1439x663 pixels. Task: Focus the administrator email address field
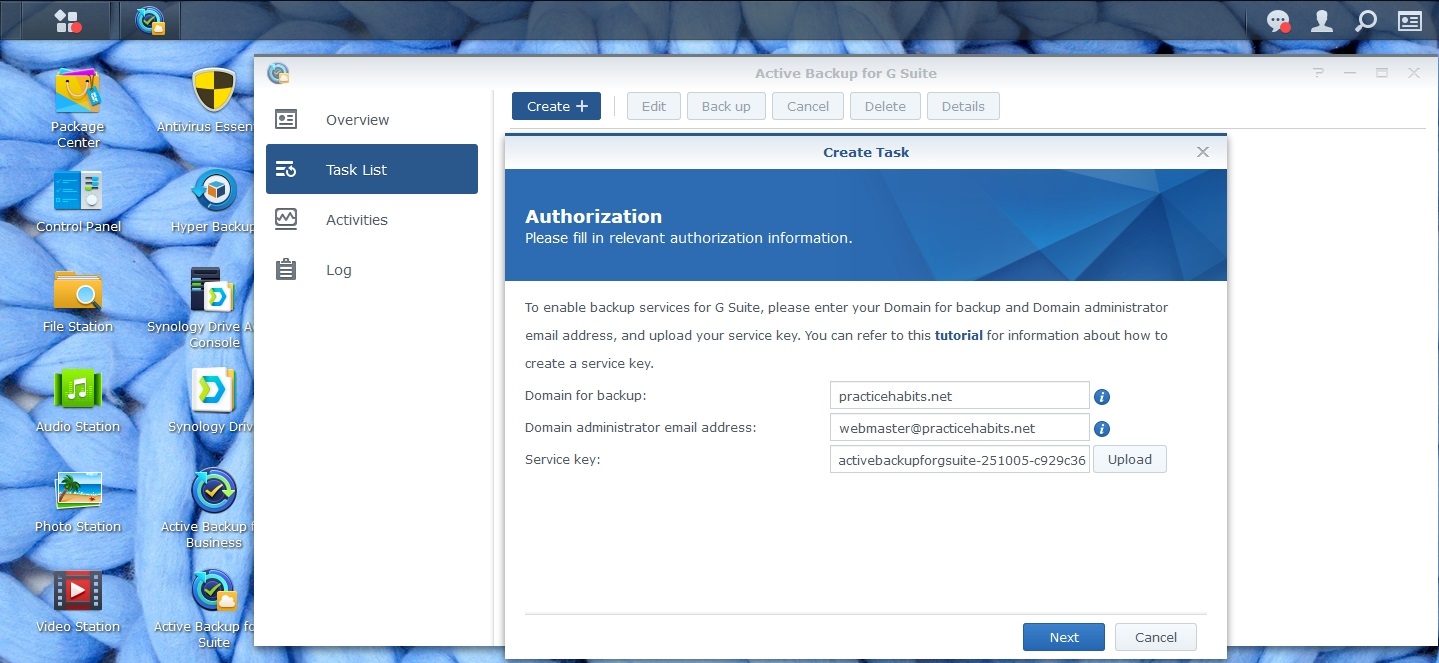coord(959,427)
